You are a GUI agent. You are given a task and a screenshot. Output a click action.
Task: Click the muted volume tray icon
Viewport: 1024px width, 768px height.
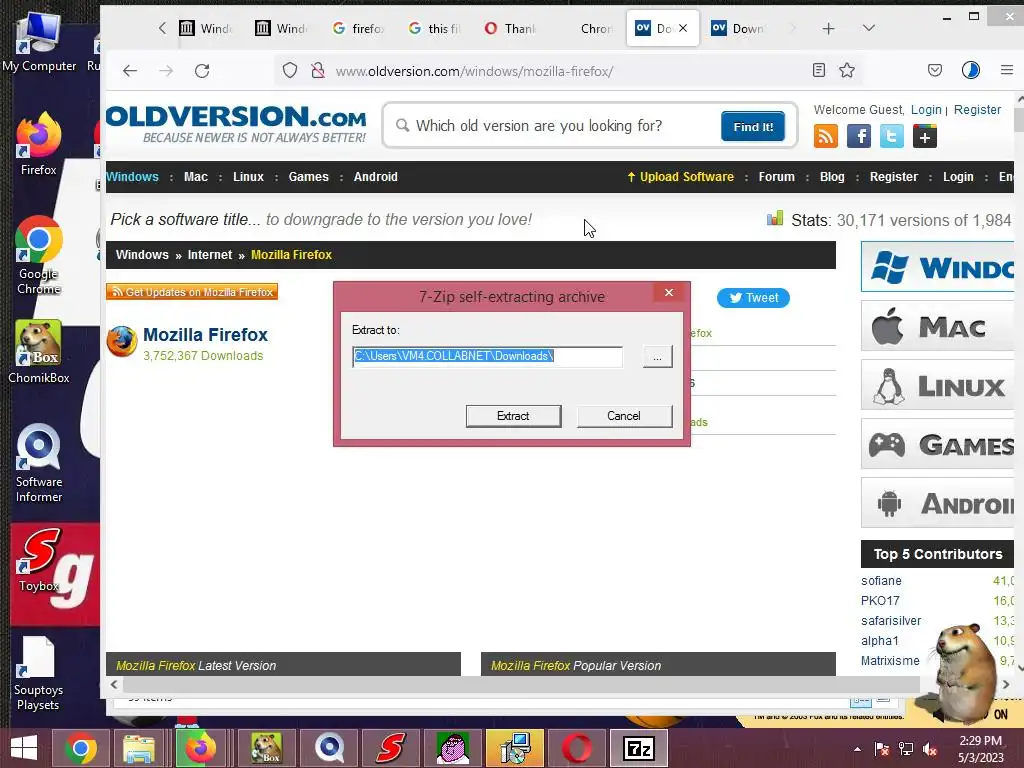[x=930, y=749]
